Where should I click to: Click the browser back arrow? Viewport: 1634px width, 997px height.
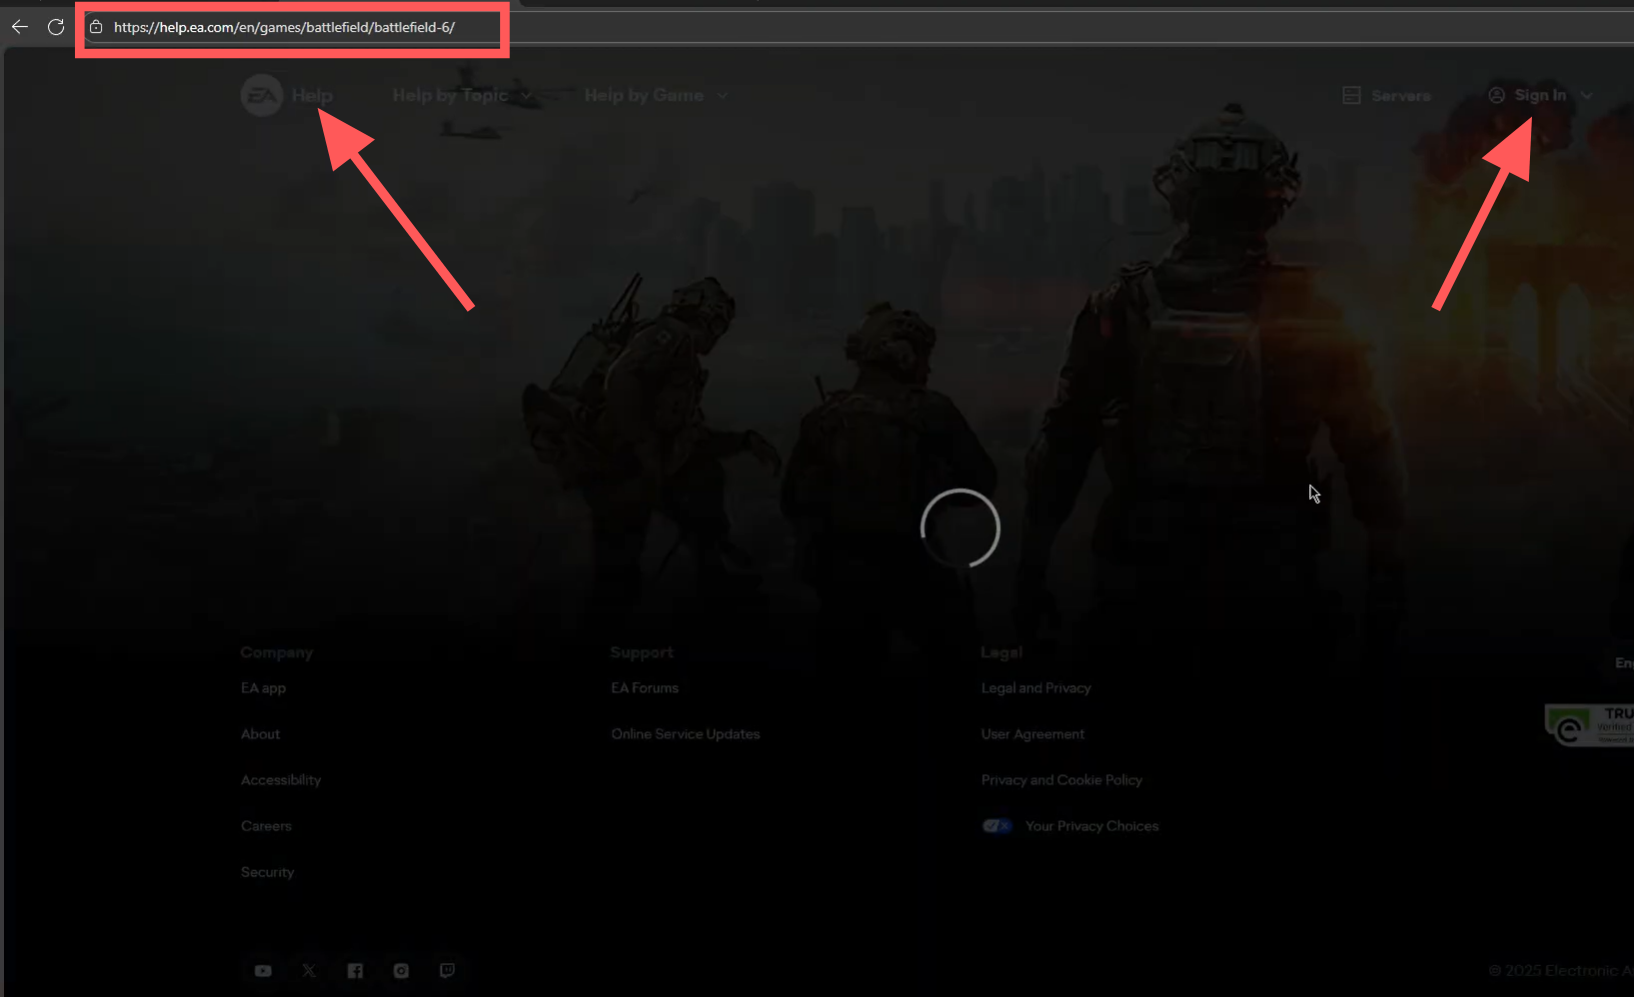coord(20,27)
